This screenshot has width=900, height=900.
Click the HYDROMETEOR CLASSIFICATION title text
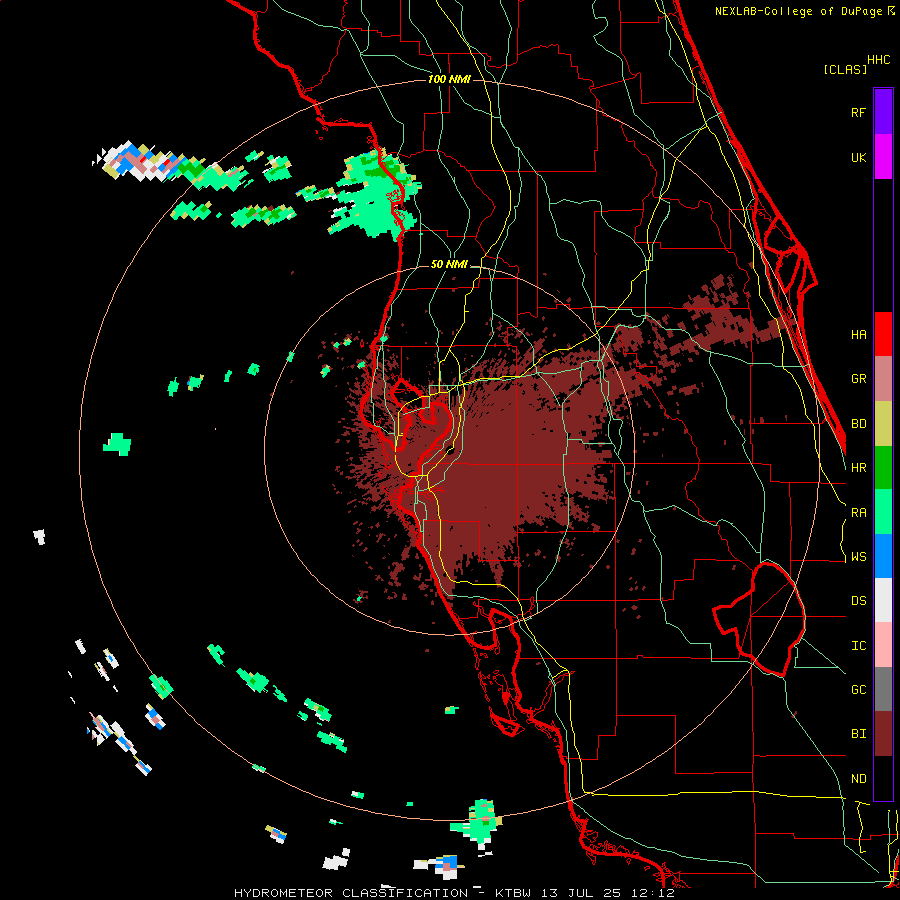coord(351,893)
